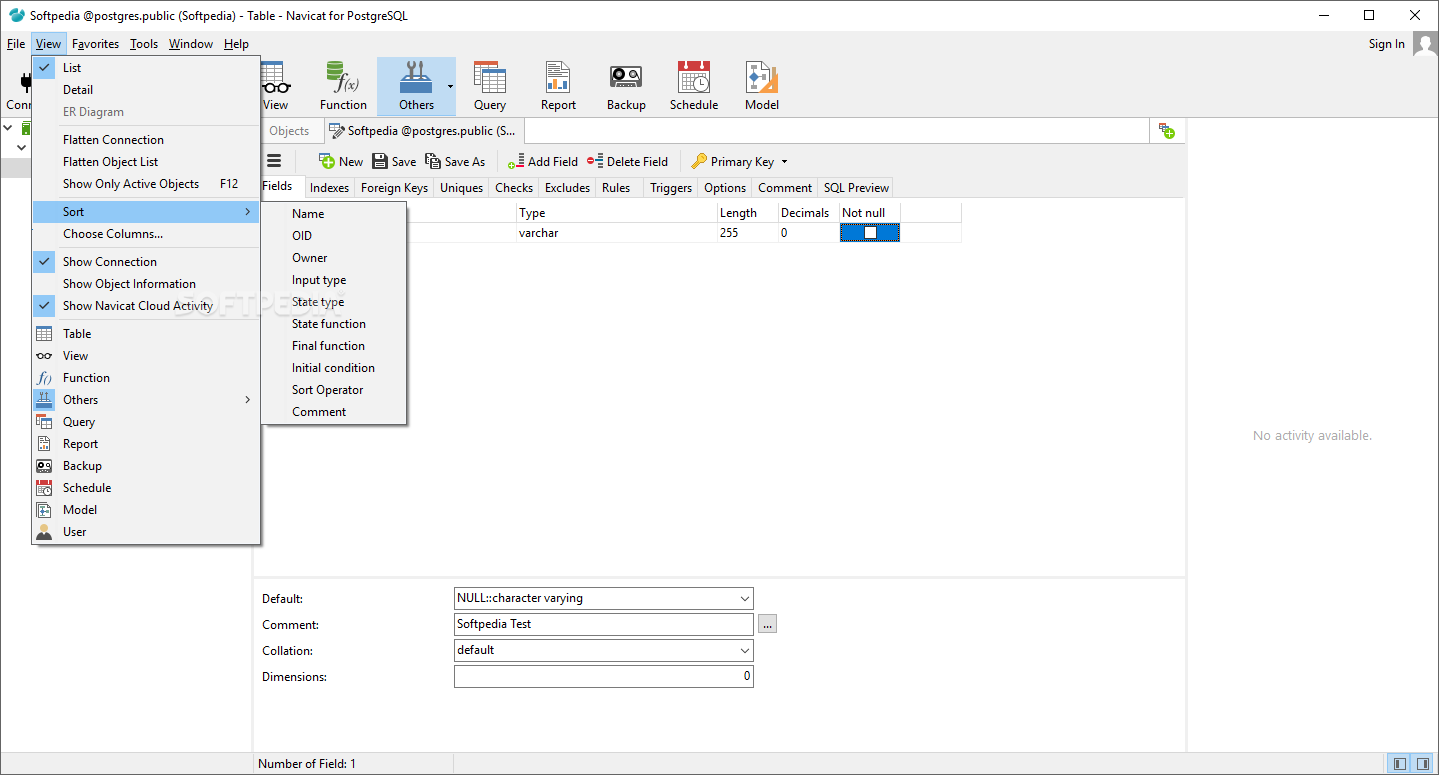Click the Save floppy-disk button
This screenshot has width=1439, height=775.
coord(394,161)
